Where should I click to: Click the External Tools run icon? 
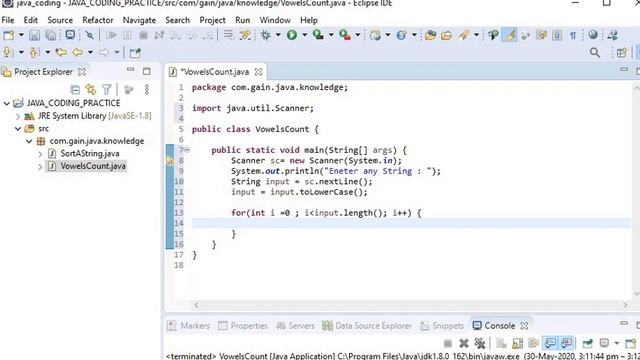click(x=345, y=35)
